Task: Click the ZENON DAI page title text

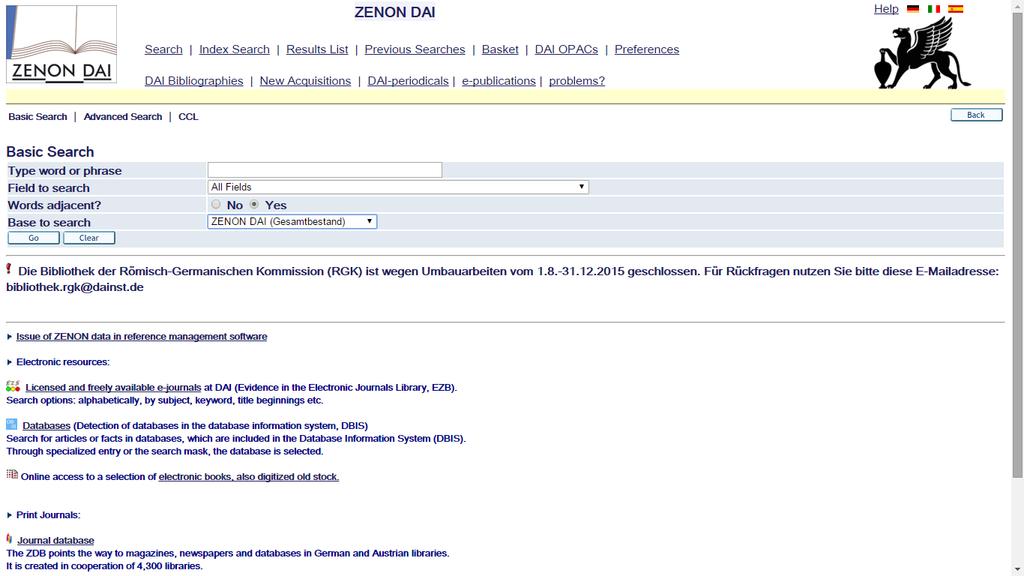Action: (394, 12)
